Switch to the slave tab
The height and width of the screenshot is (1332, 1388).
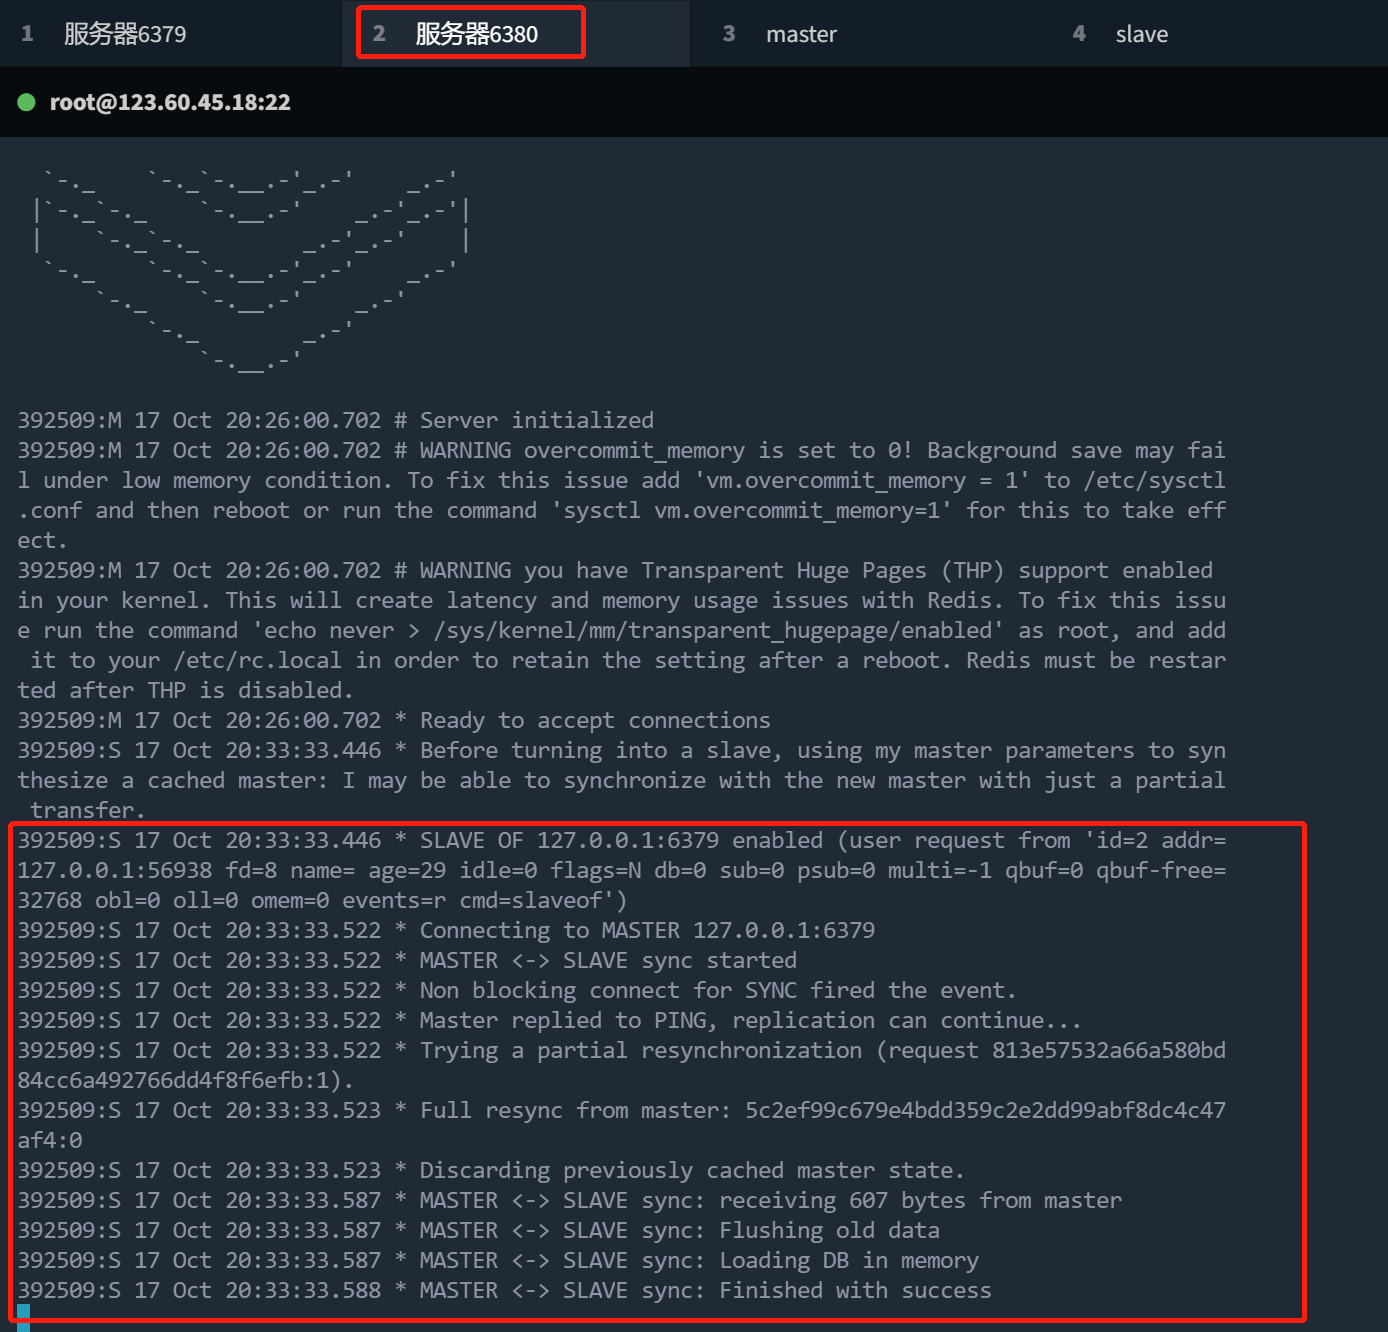click(1141, 34)
